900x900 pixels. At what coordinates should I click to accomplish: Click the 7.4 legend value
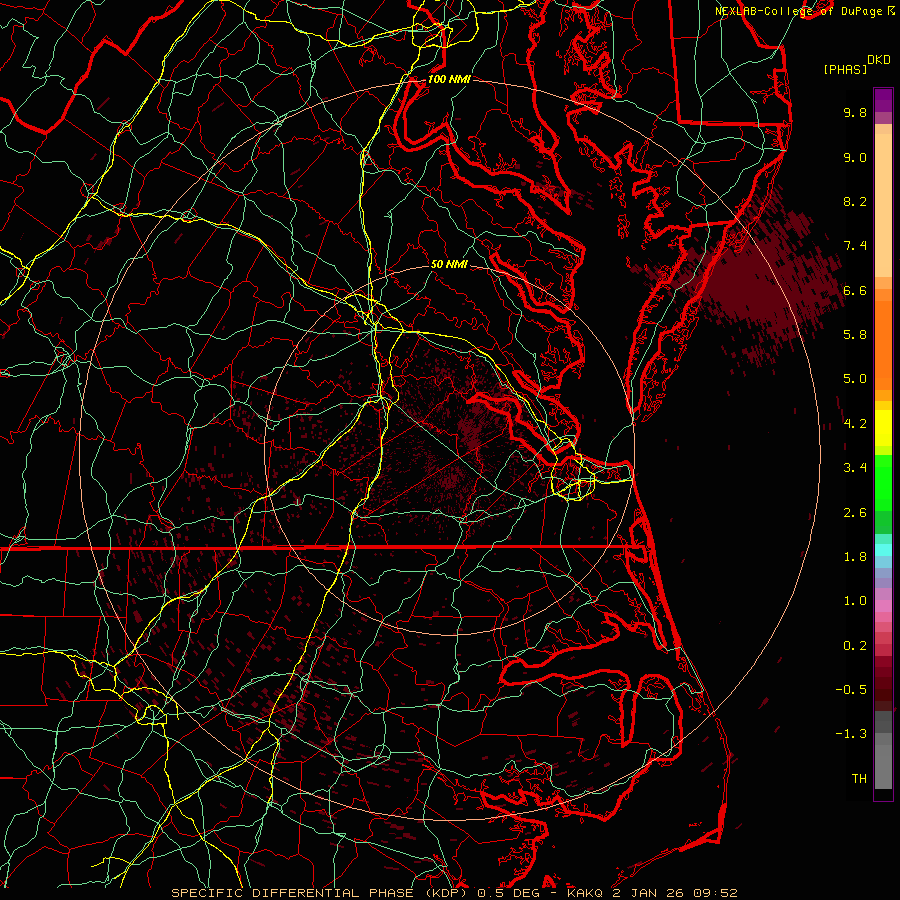855,246
